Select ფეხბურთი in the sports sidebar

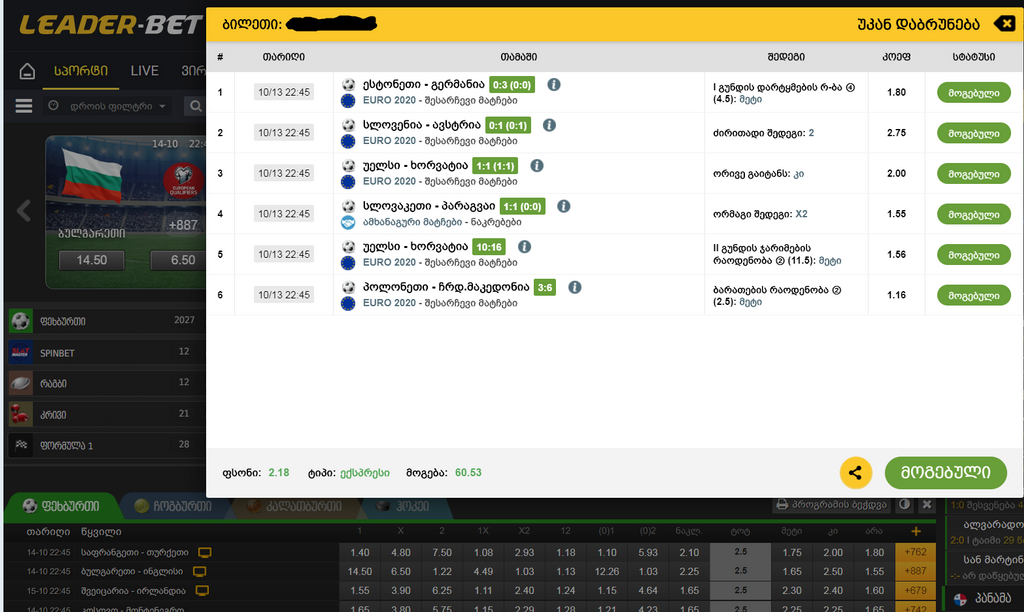click(x=104, y=321)
